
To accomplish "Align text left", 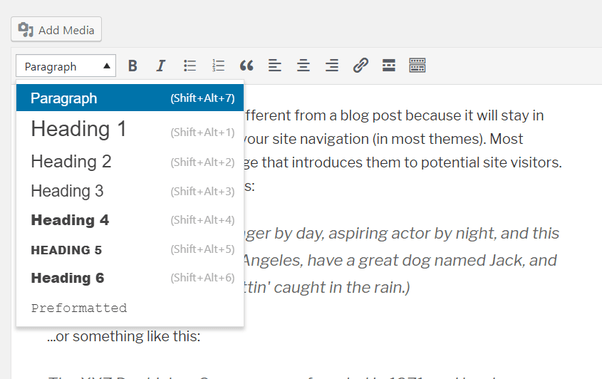I will (275, 66).
